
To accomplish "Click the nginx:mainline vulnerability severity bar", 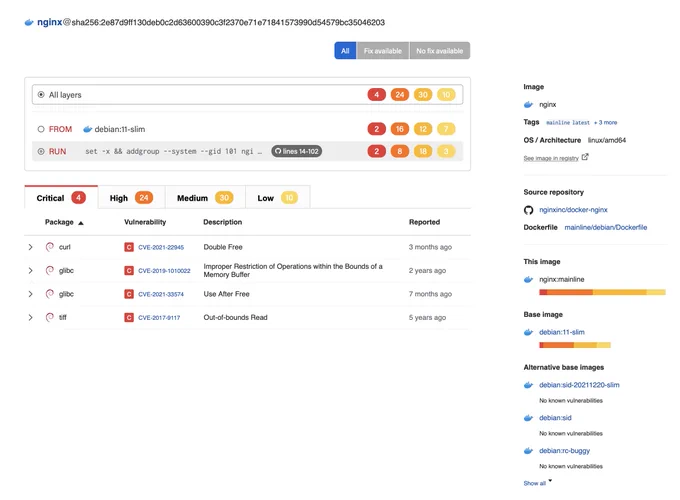I will pos(602,293).
